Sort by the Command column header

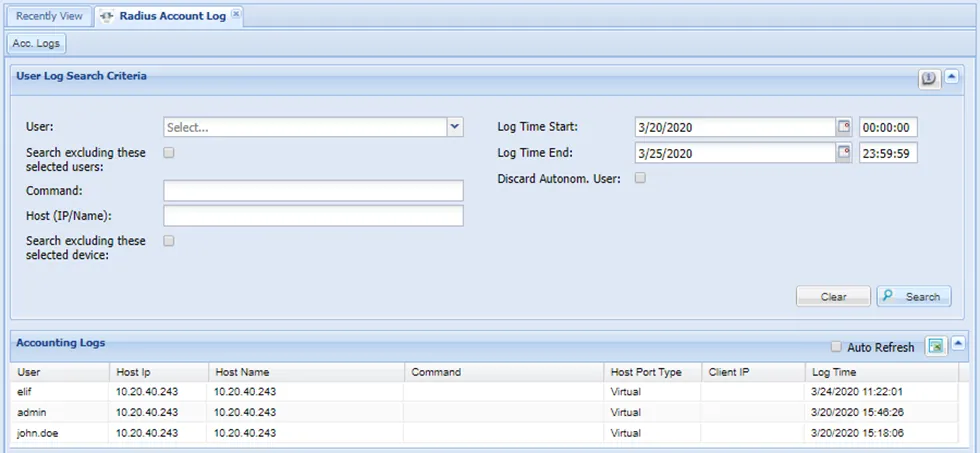tap(504, 372)
